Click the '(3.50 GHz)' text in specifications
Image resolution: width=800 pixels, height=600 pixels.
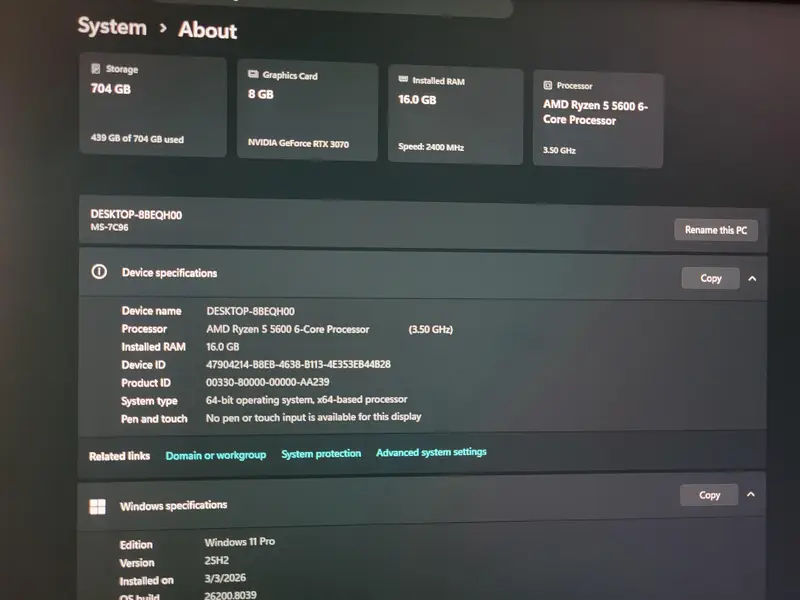430,330
